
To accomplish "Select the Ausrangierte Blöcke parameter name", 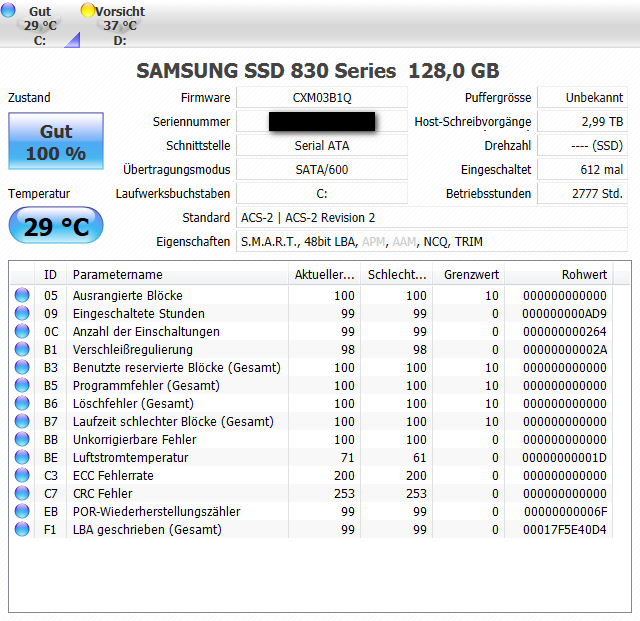I will pyautogui.click(x=128, y=296).
